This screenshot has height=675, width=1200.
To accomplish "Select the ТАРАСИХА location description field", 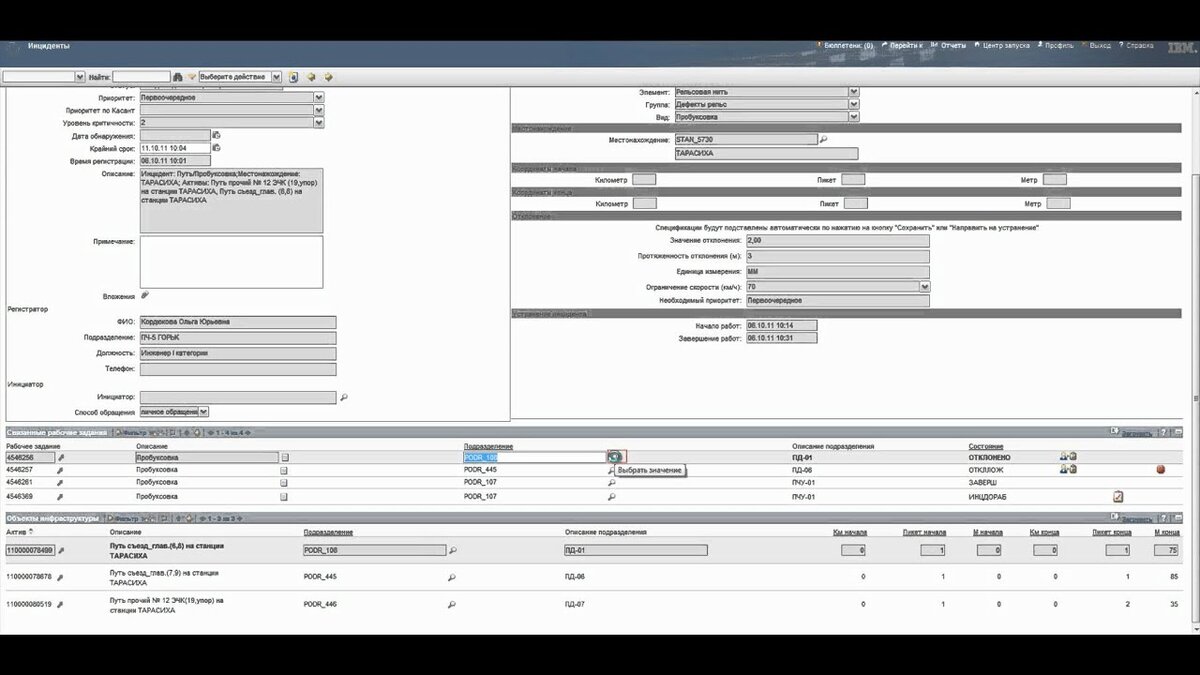I will coord(766,153).
